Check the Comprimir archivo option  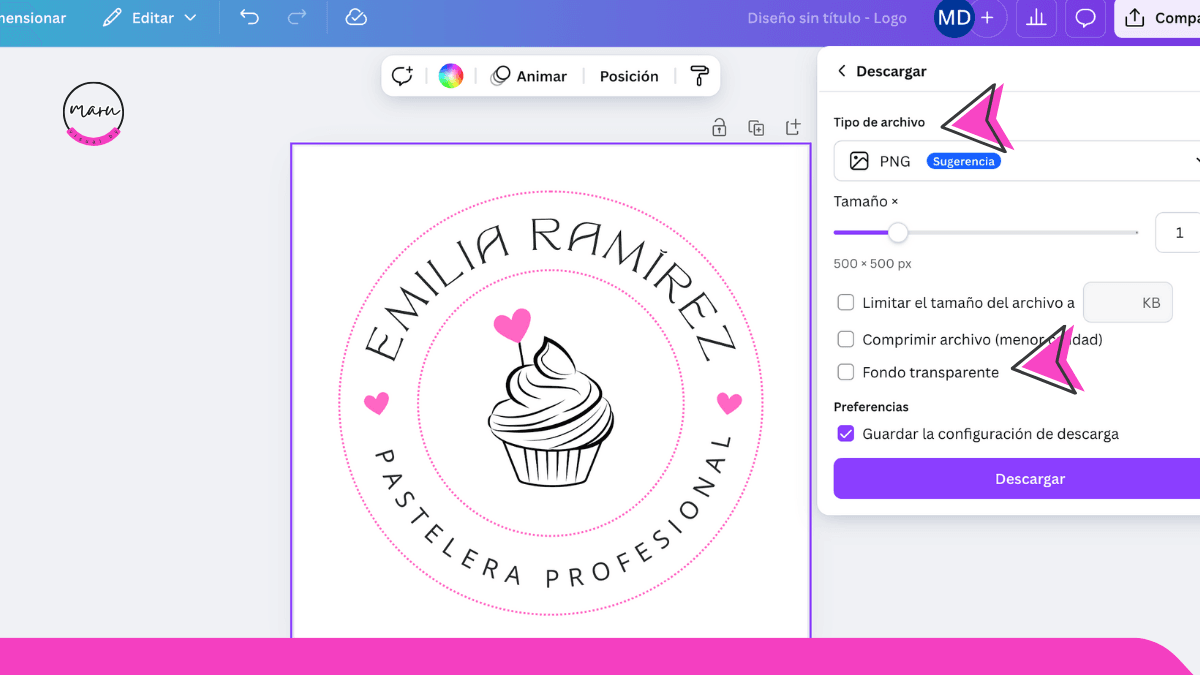coord(845,339)
